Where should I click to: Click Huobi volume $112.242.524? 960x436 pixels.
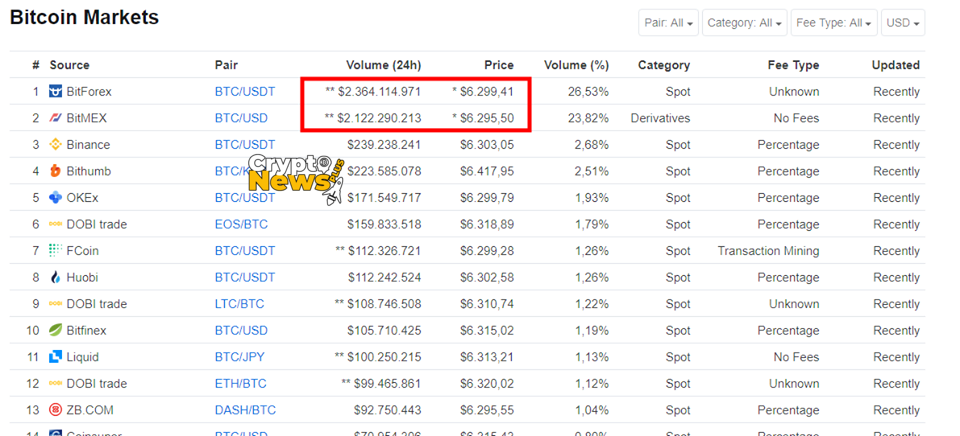384,277
